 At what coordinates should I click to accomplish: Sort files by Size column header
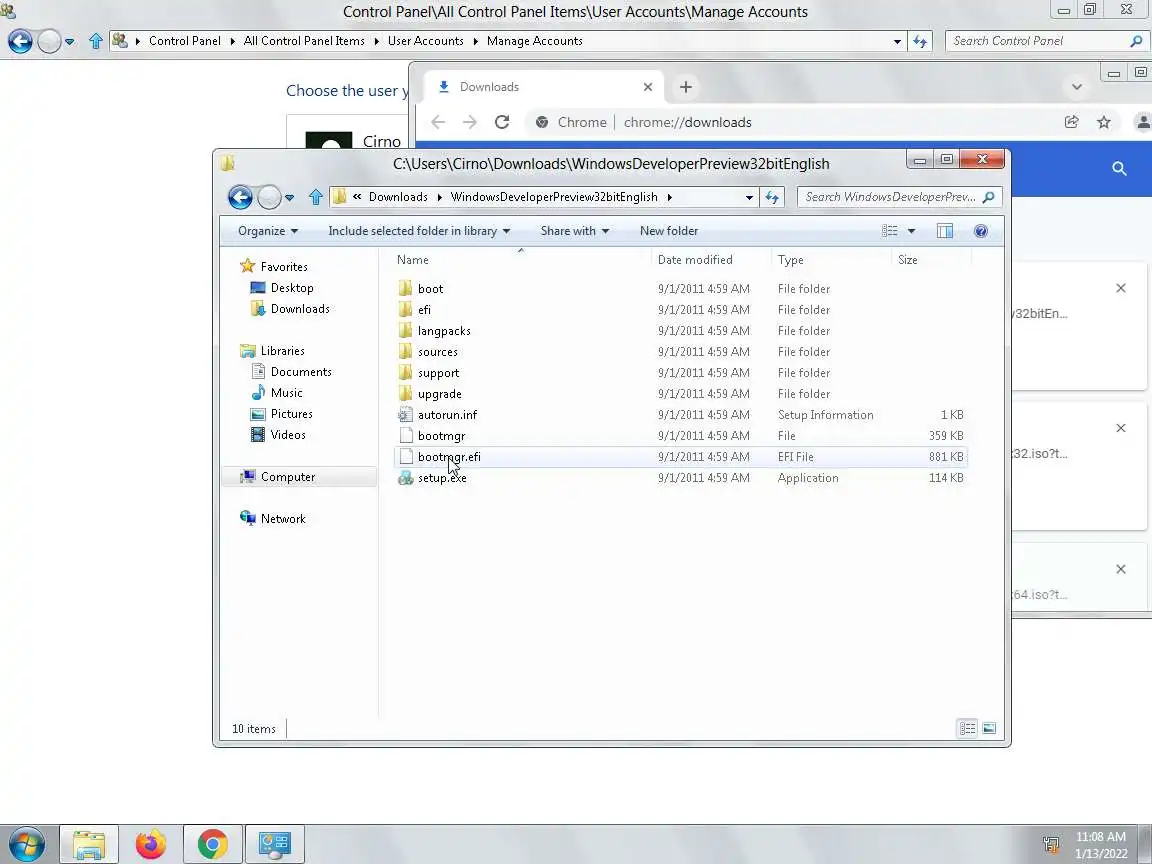[x=931, y=259]
